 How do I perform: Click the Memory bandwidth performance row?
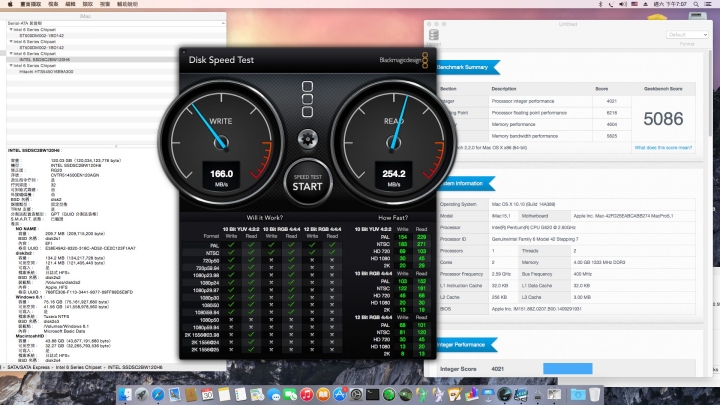click(x=535, y=136)
